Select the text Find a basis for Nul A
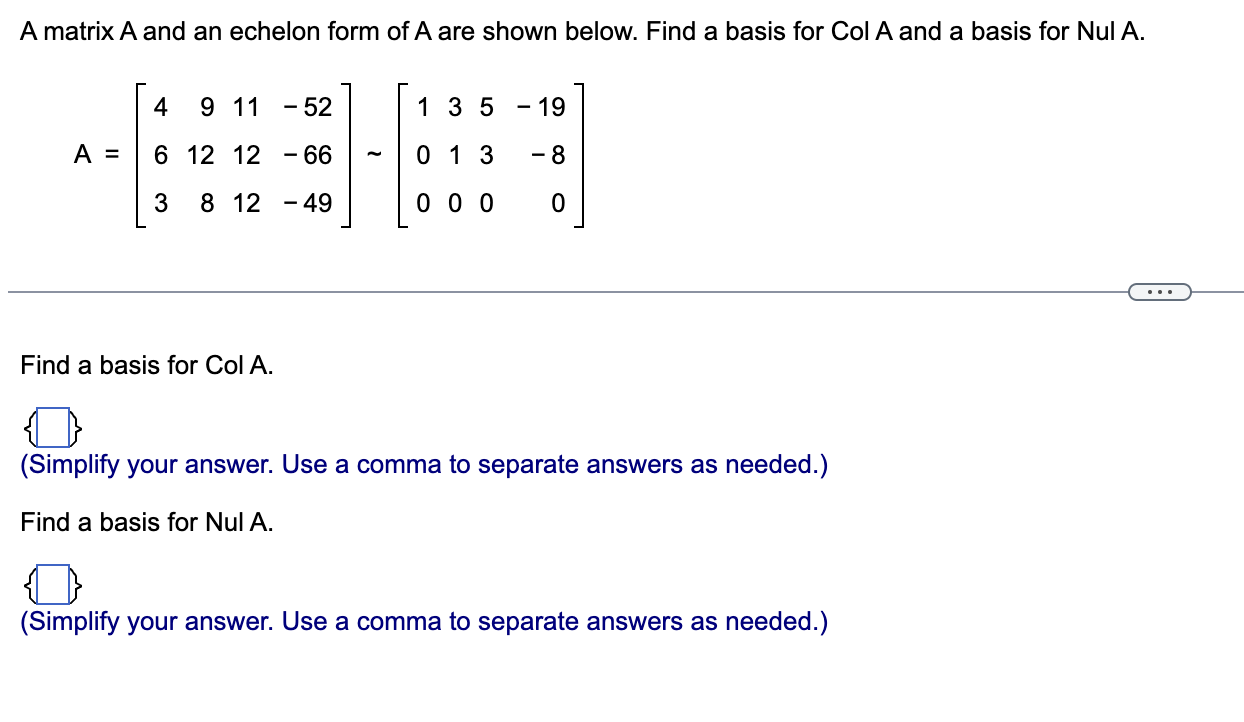Viewport: 1244px width, 722px height. coord(146,522)
